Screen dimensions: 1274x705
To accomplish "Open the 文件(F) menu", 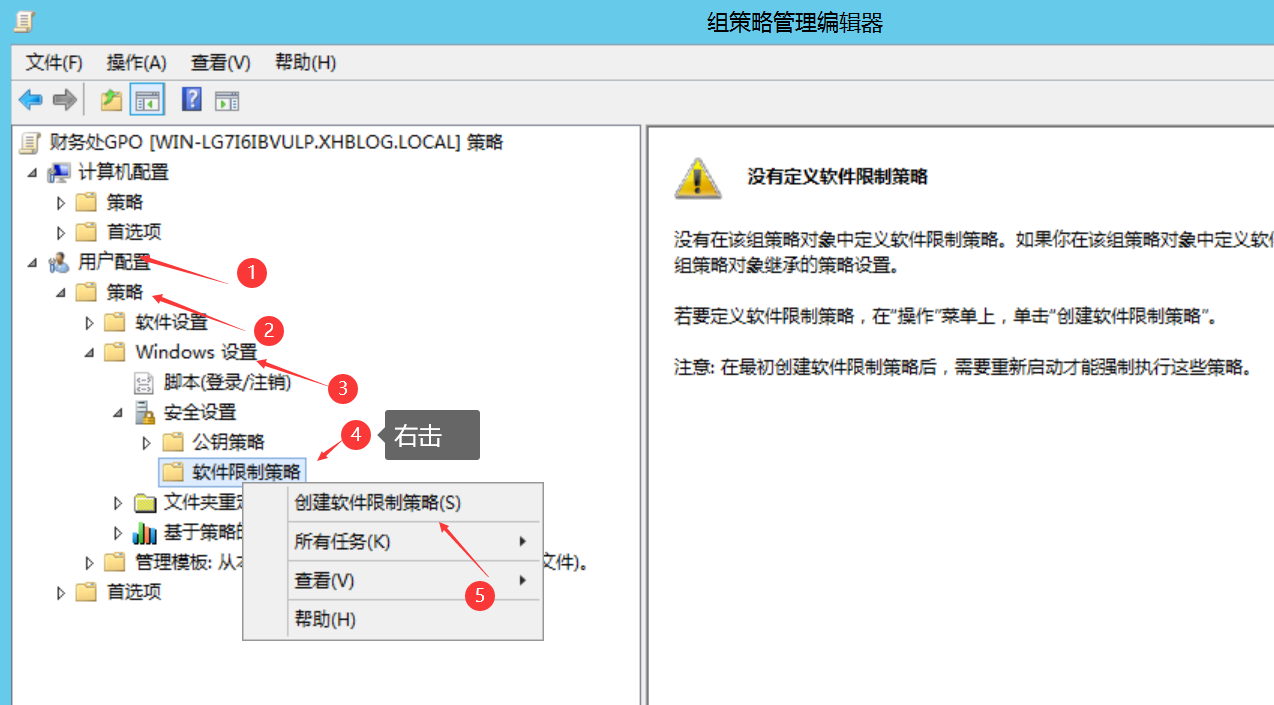I will pos(54,62).
